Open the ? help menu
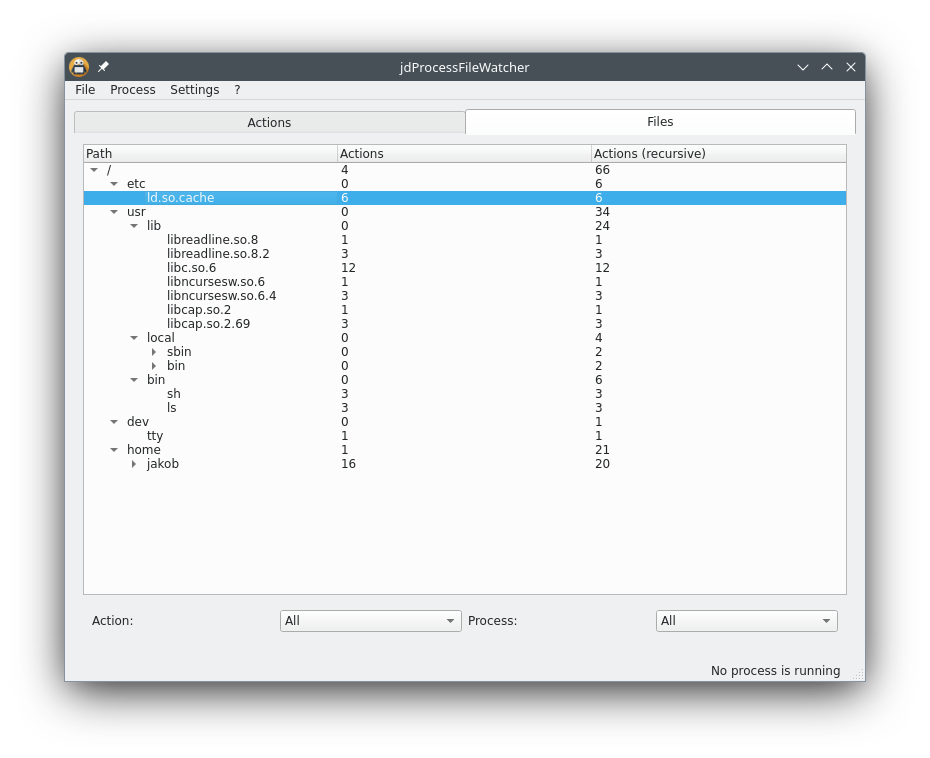Image resolution: width=930 pixels, height=758 pixels. pos(237,90)
